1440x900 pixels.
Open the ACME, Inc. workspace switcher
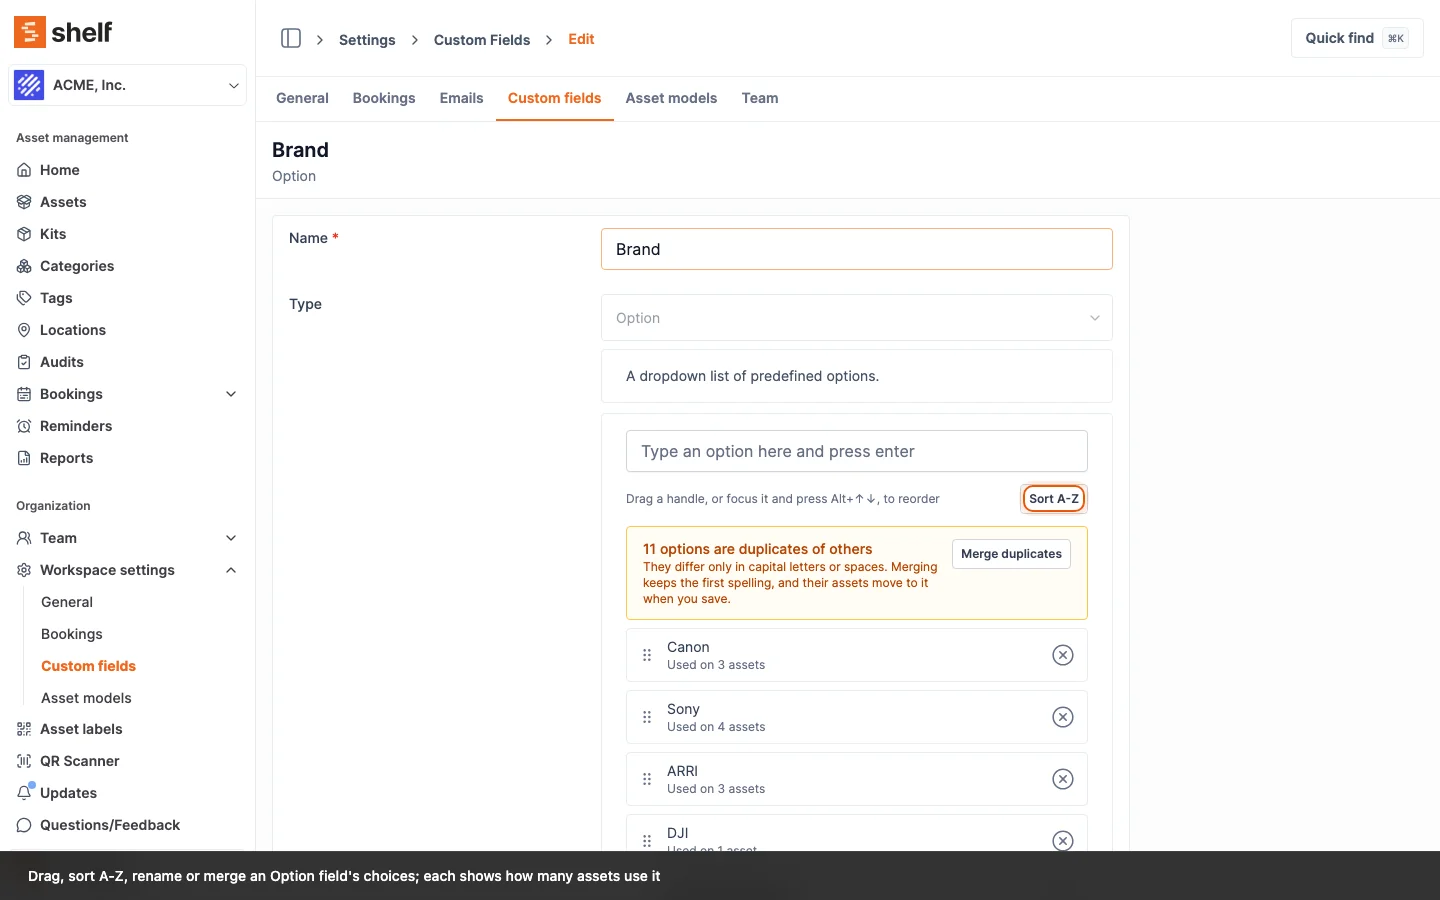pos(128,85)
